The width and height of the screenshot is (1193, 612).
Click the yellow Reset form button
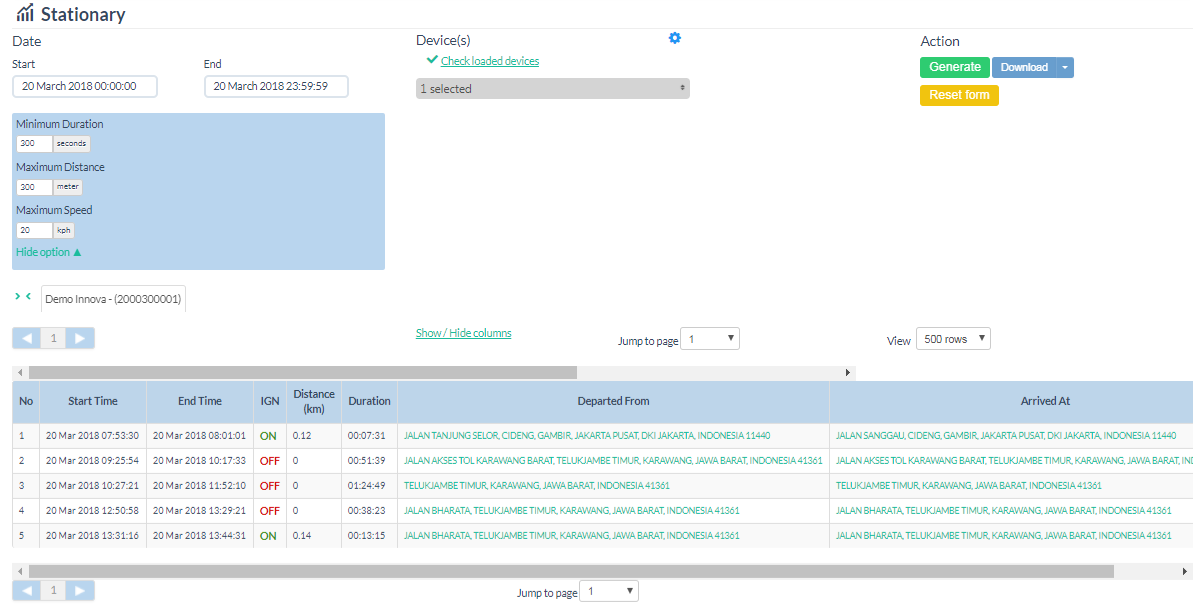[958, 95]
